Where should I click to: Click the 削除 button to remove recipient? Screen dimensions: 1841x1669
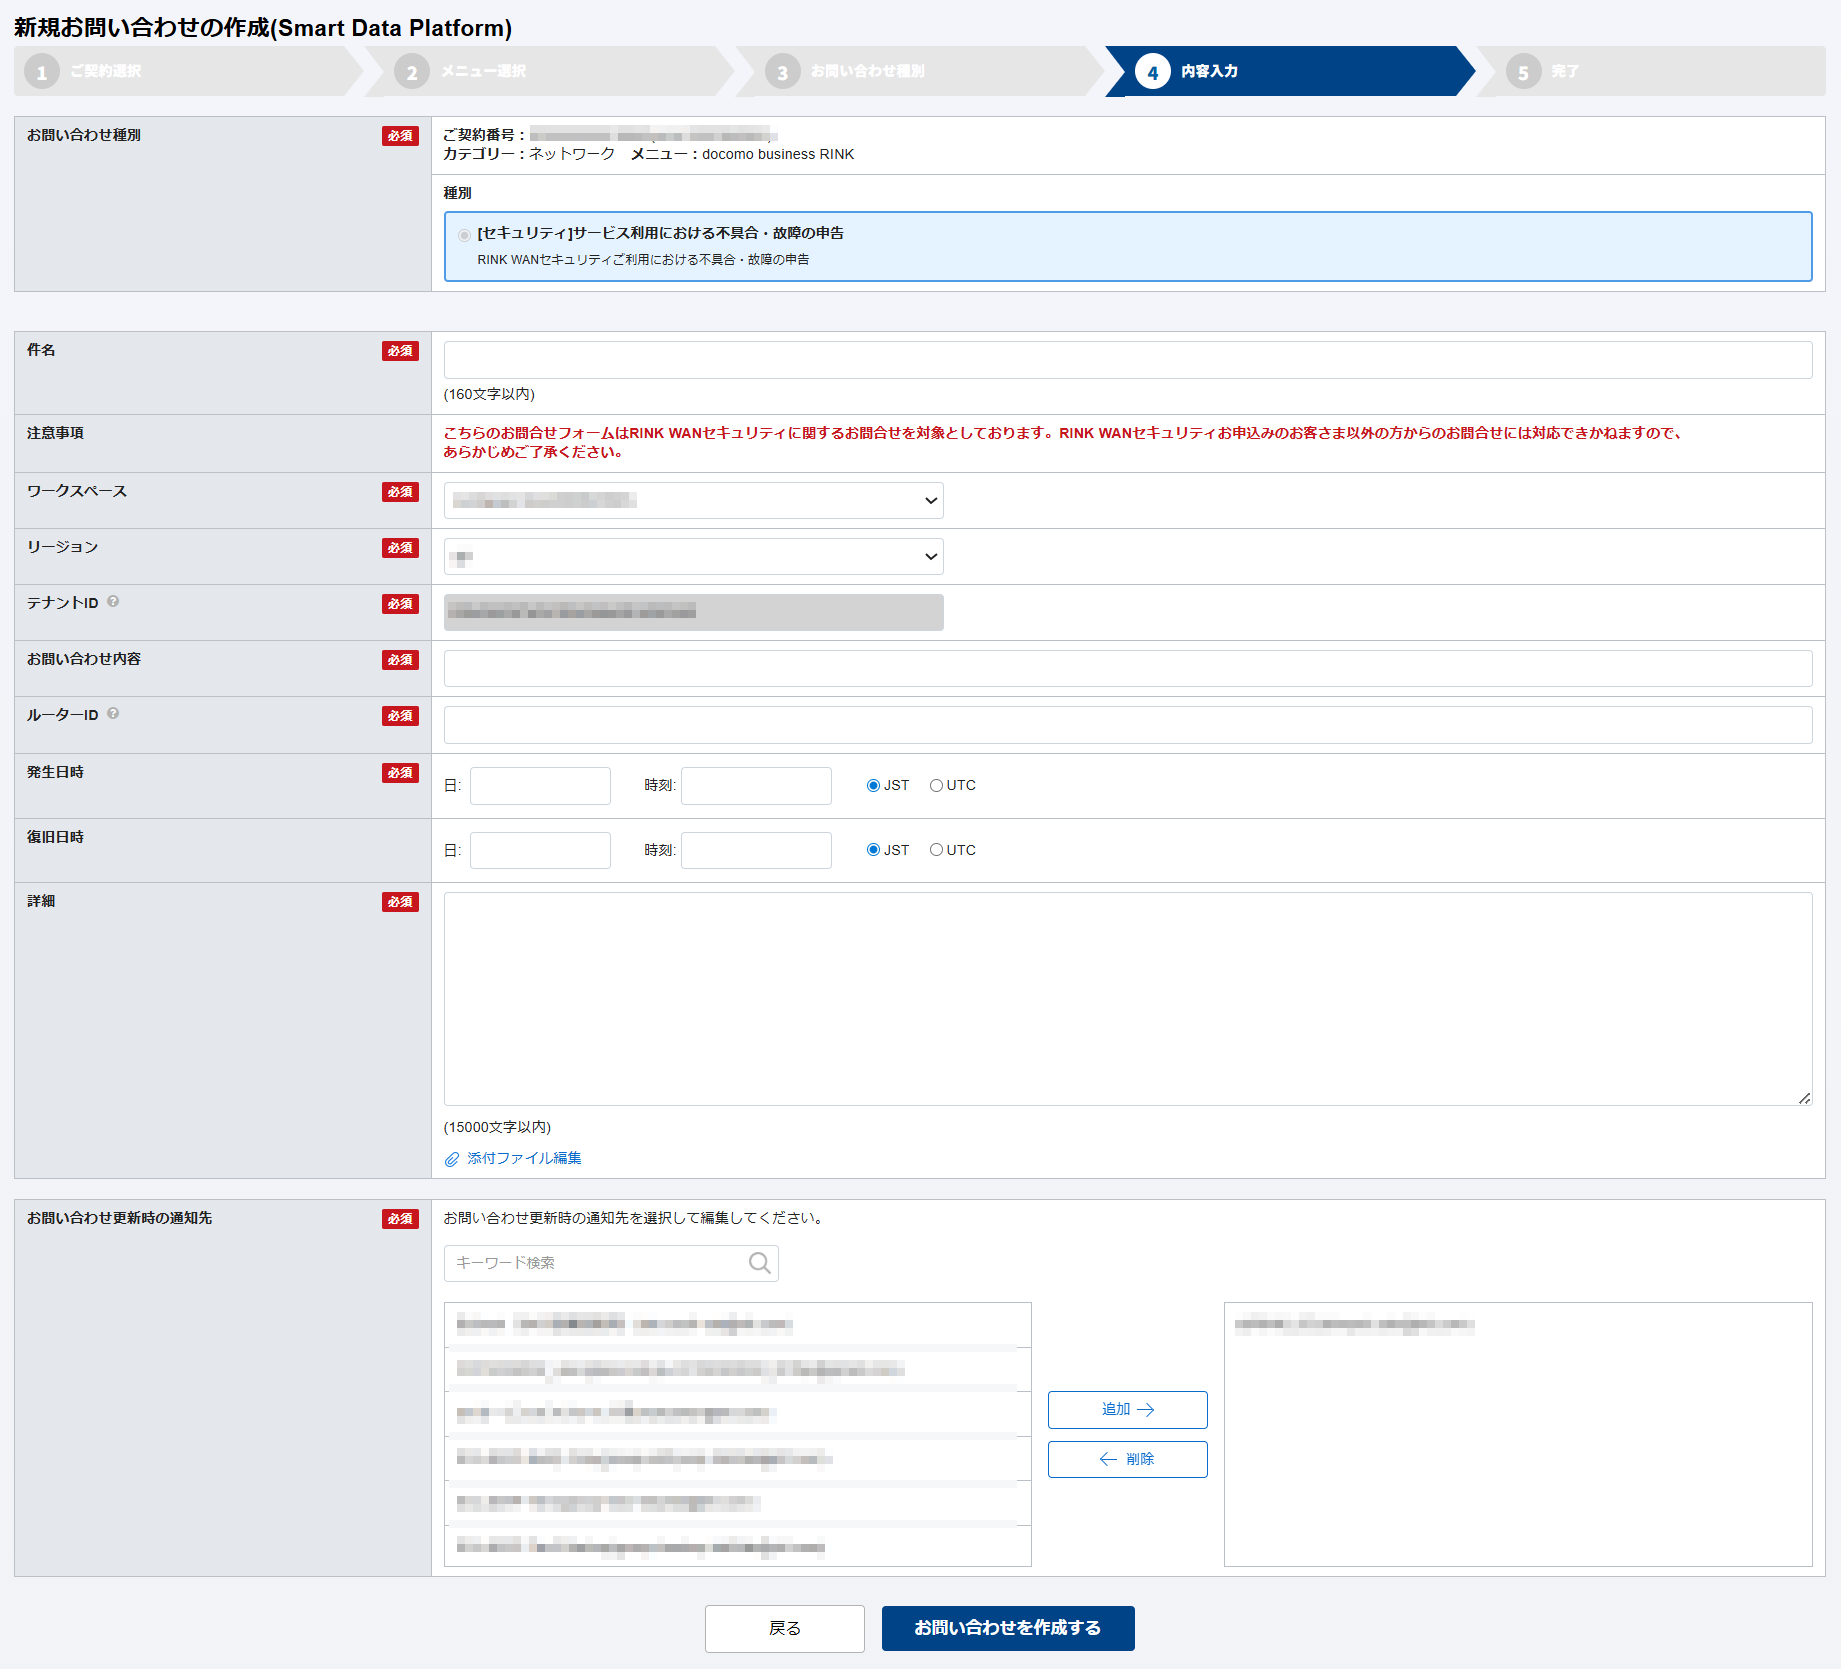tap(1127, 1460)
